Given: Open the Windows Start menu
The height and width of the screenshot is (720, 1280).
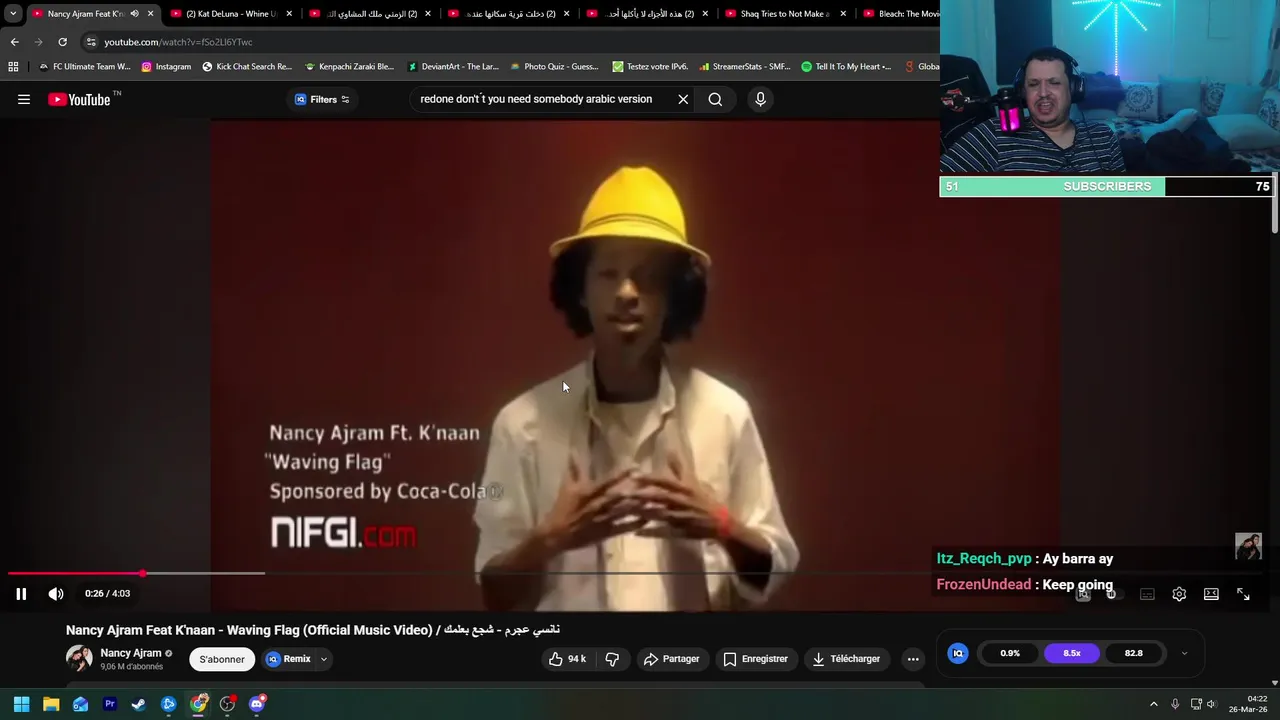Looking at the screenshot, I should pyautogui.click(x=21, y=704).
